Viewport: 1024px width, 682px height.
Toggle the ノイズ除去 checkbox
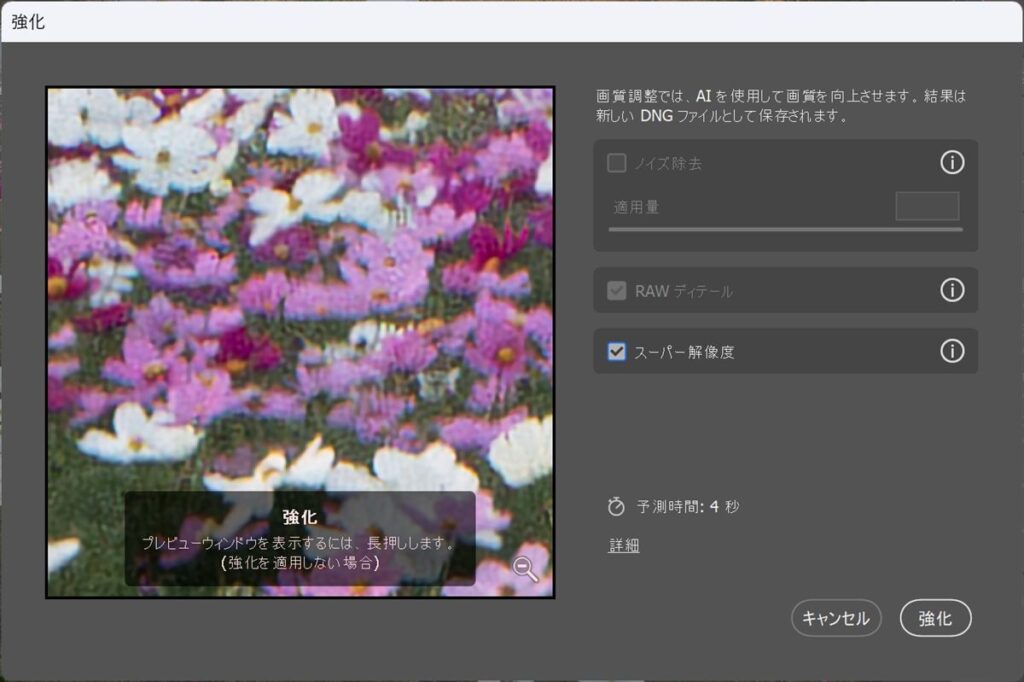[616, 163]
